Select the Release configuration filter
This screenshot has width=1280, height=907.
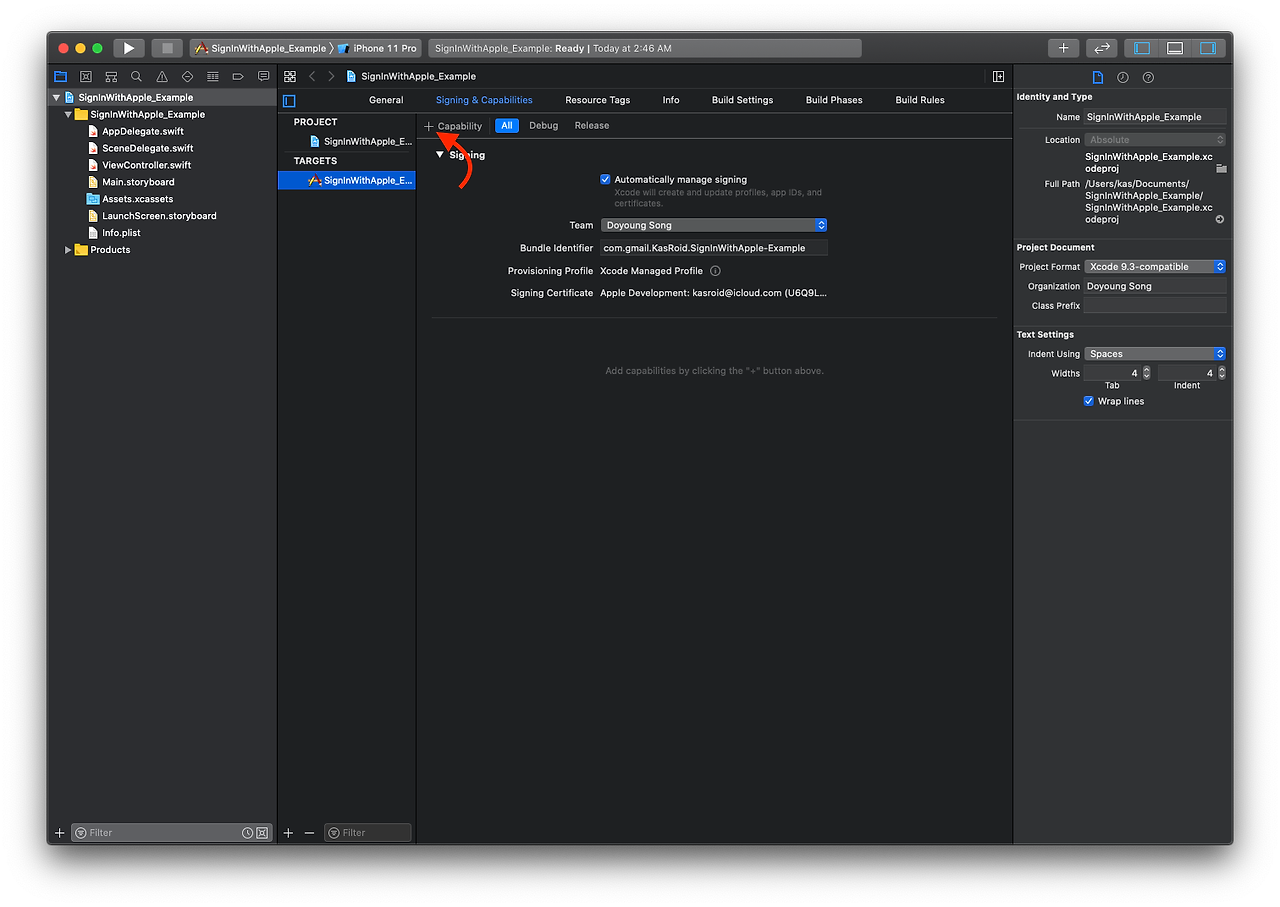[592, 126]
